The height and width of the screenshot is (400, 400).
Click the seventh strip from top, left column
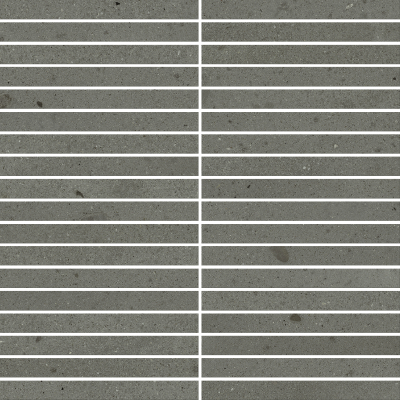[x=99, y=144]
